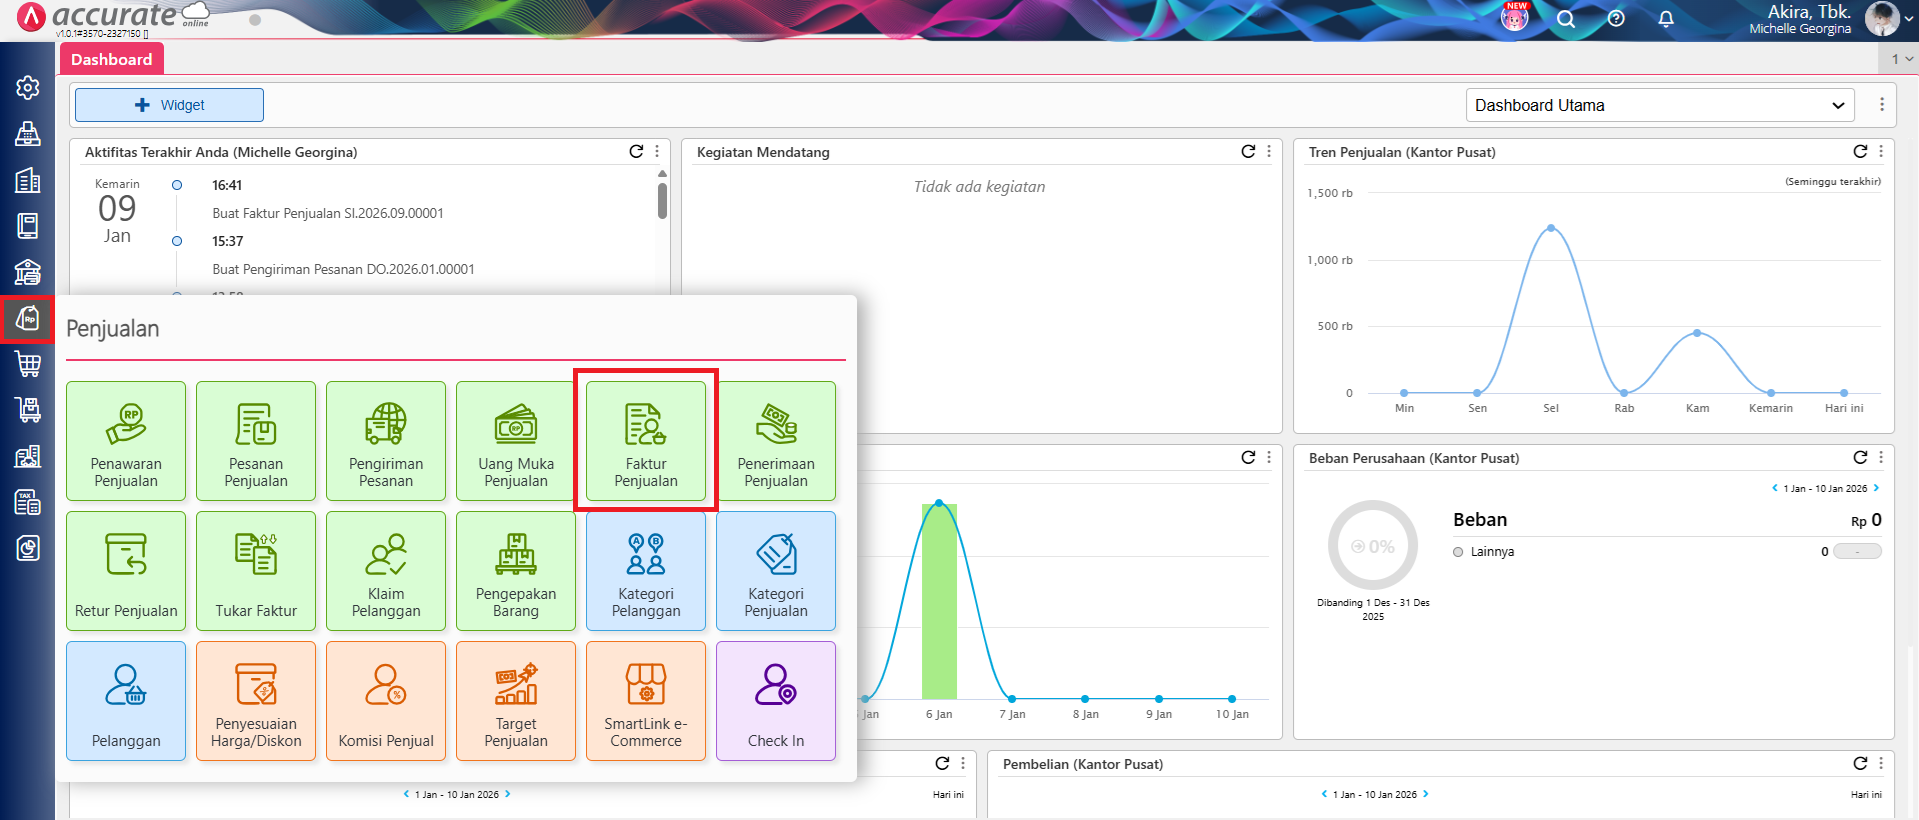This screenshot has height=820, width=1919.
Task: Open the Penawaran Penjualan tile
Action: (126, 441)
